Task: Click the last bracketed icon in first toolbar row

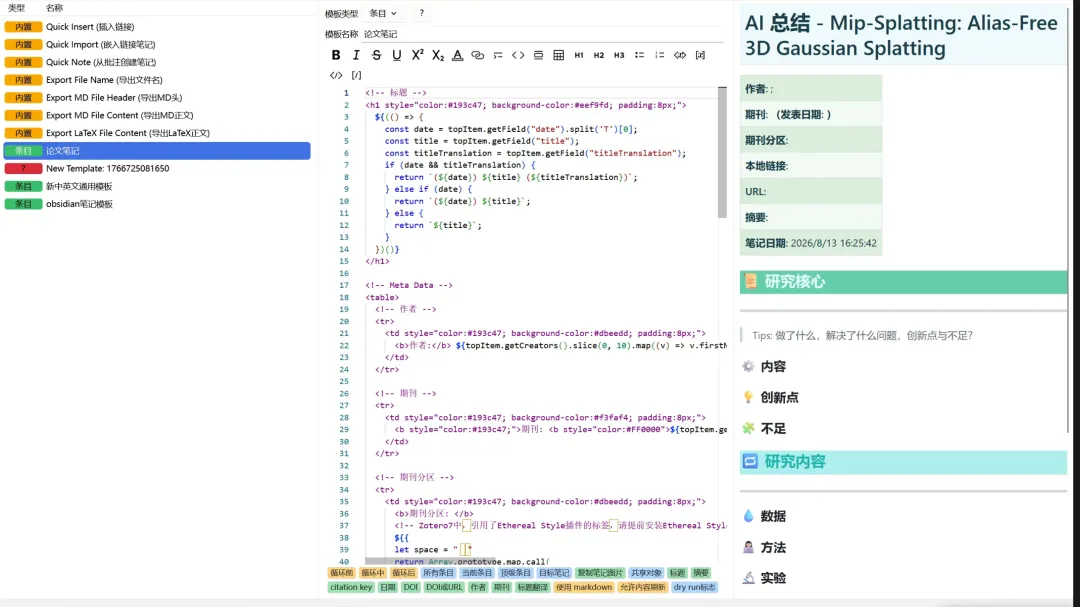Action: 700,55
